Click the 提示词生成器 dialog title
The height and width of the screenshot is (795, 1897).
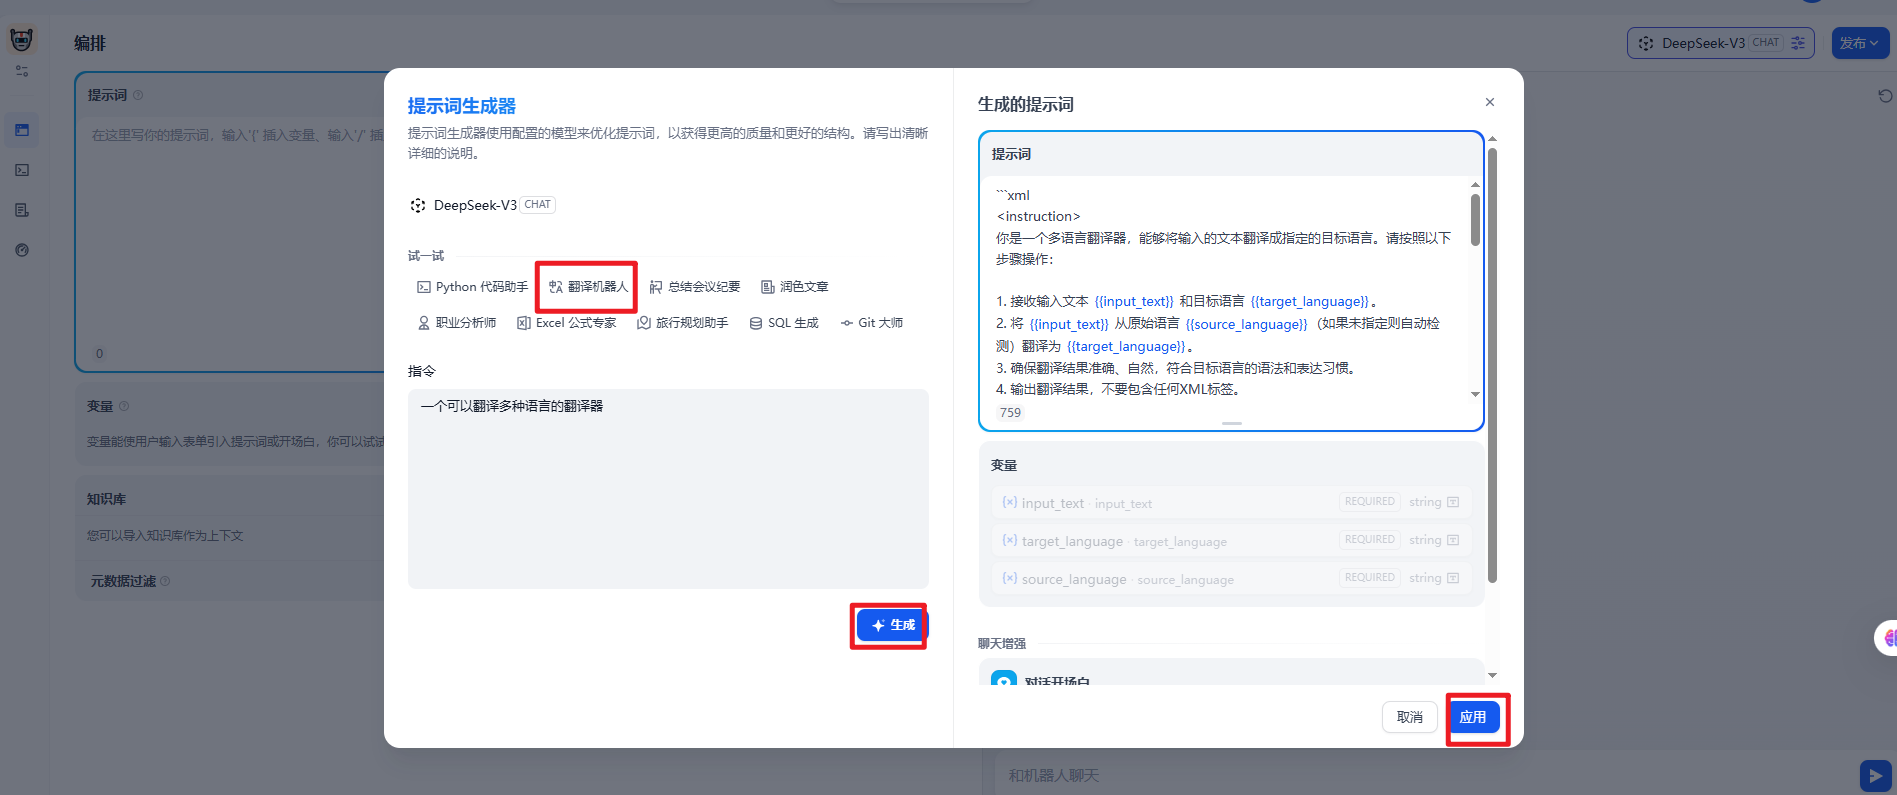coord(461,106)
